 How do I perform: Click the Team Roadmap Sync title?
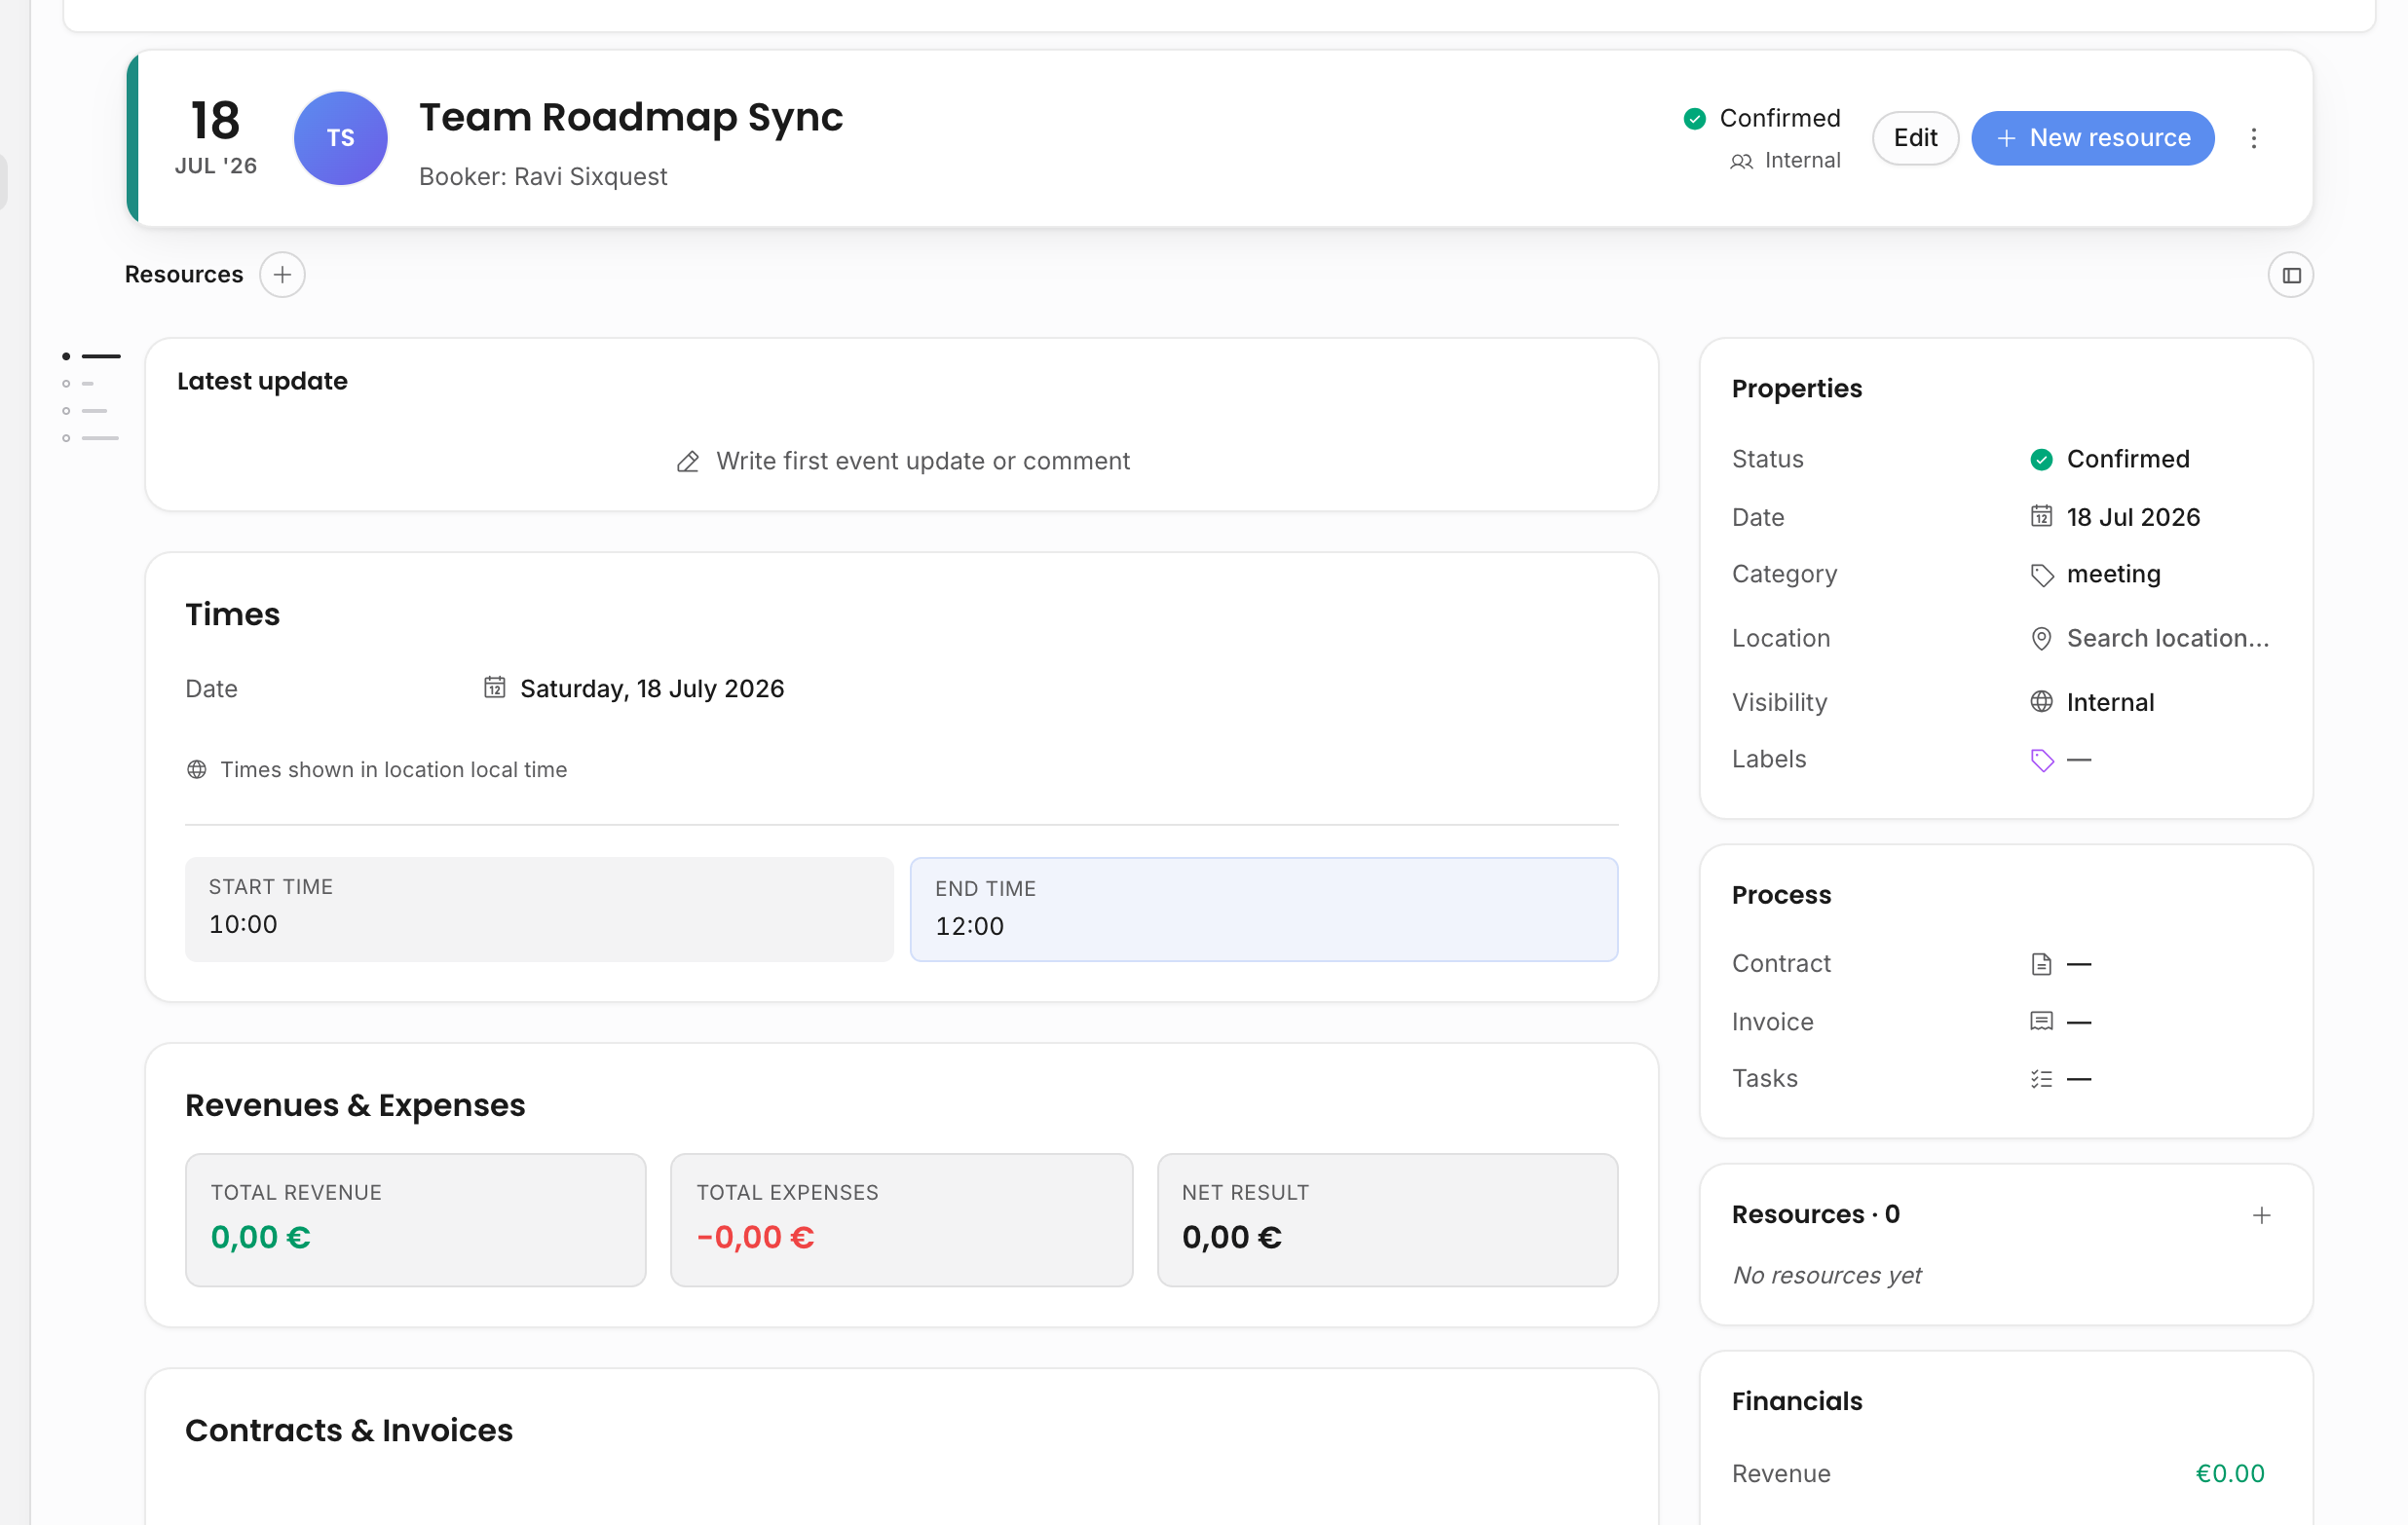630,117
